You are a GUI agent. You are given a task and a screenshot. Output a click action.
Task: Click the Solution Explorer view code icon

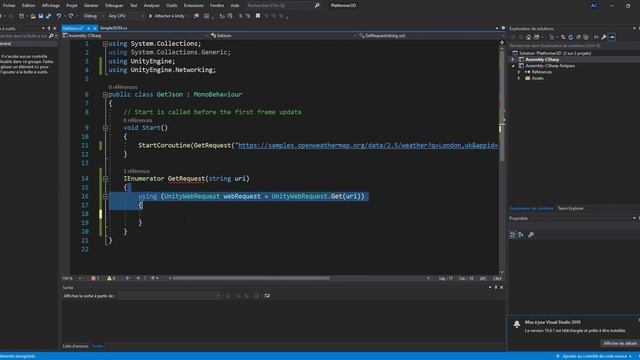coord(596,37)
